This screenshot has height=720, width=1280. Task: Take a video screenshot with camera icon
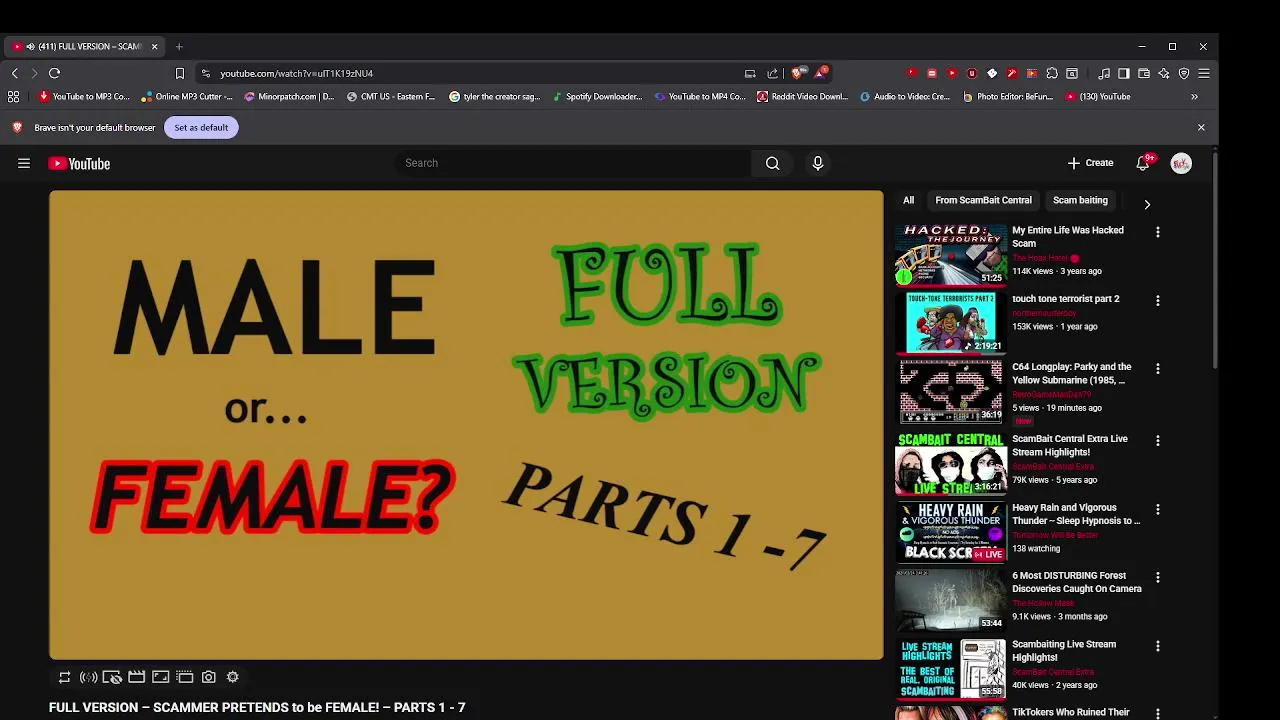[x=208, y=677]
